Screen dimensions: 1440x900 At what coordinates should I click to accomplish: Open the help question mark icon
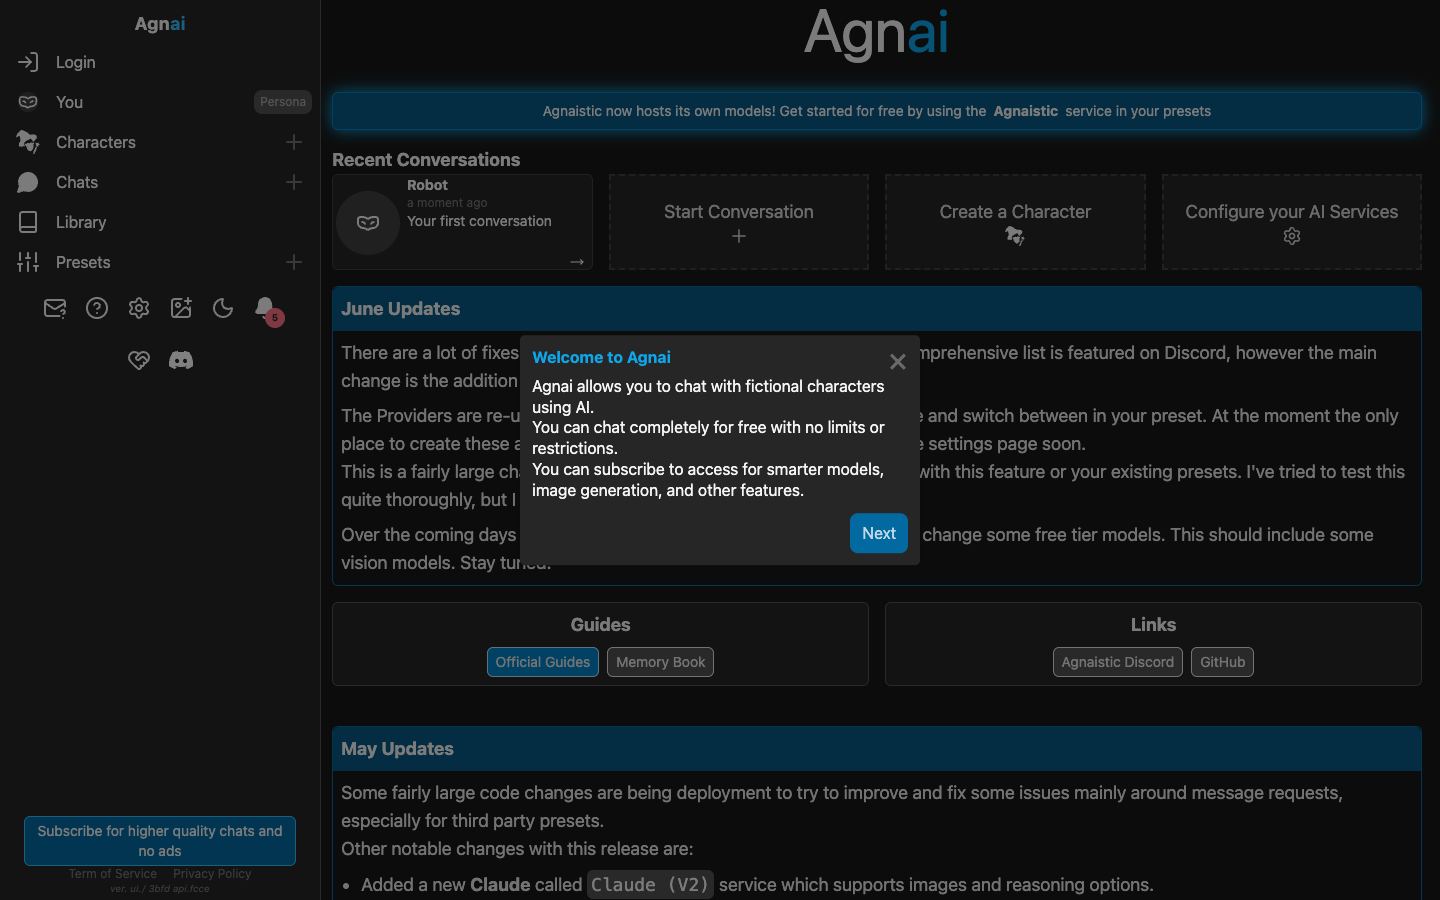pos(97,309)
